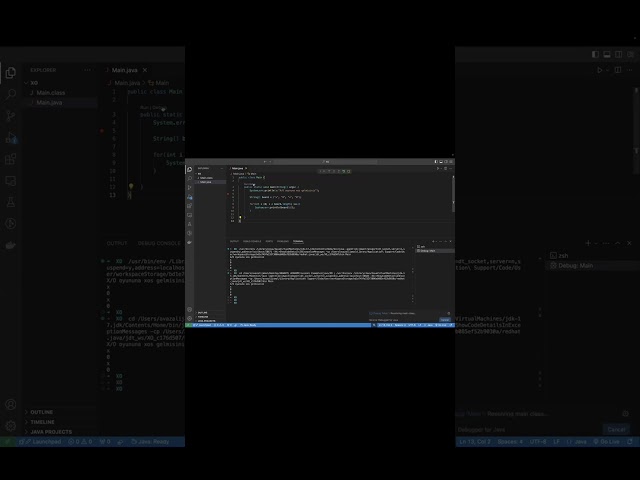Click notification bell icon in background status bar
The width and height of the screenshot is (640, 480).
click(630, 442)
